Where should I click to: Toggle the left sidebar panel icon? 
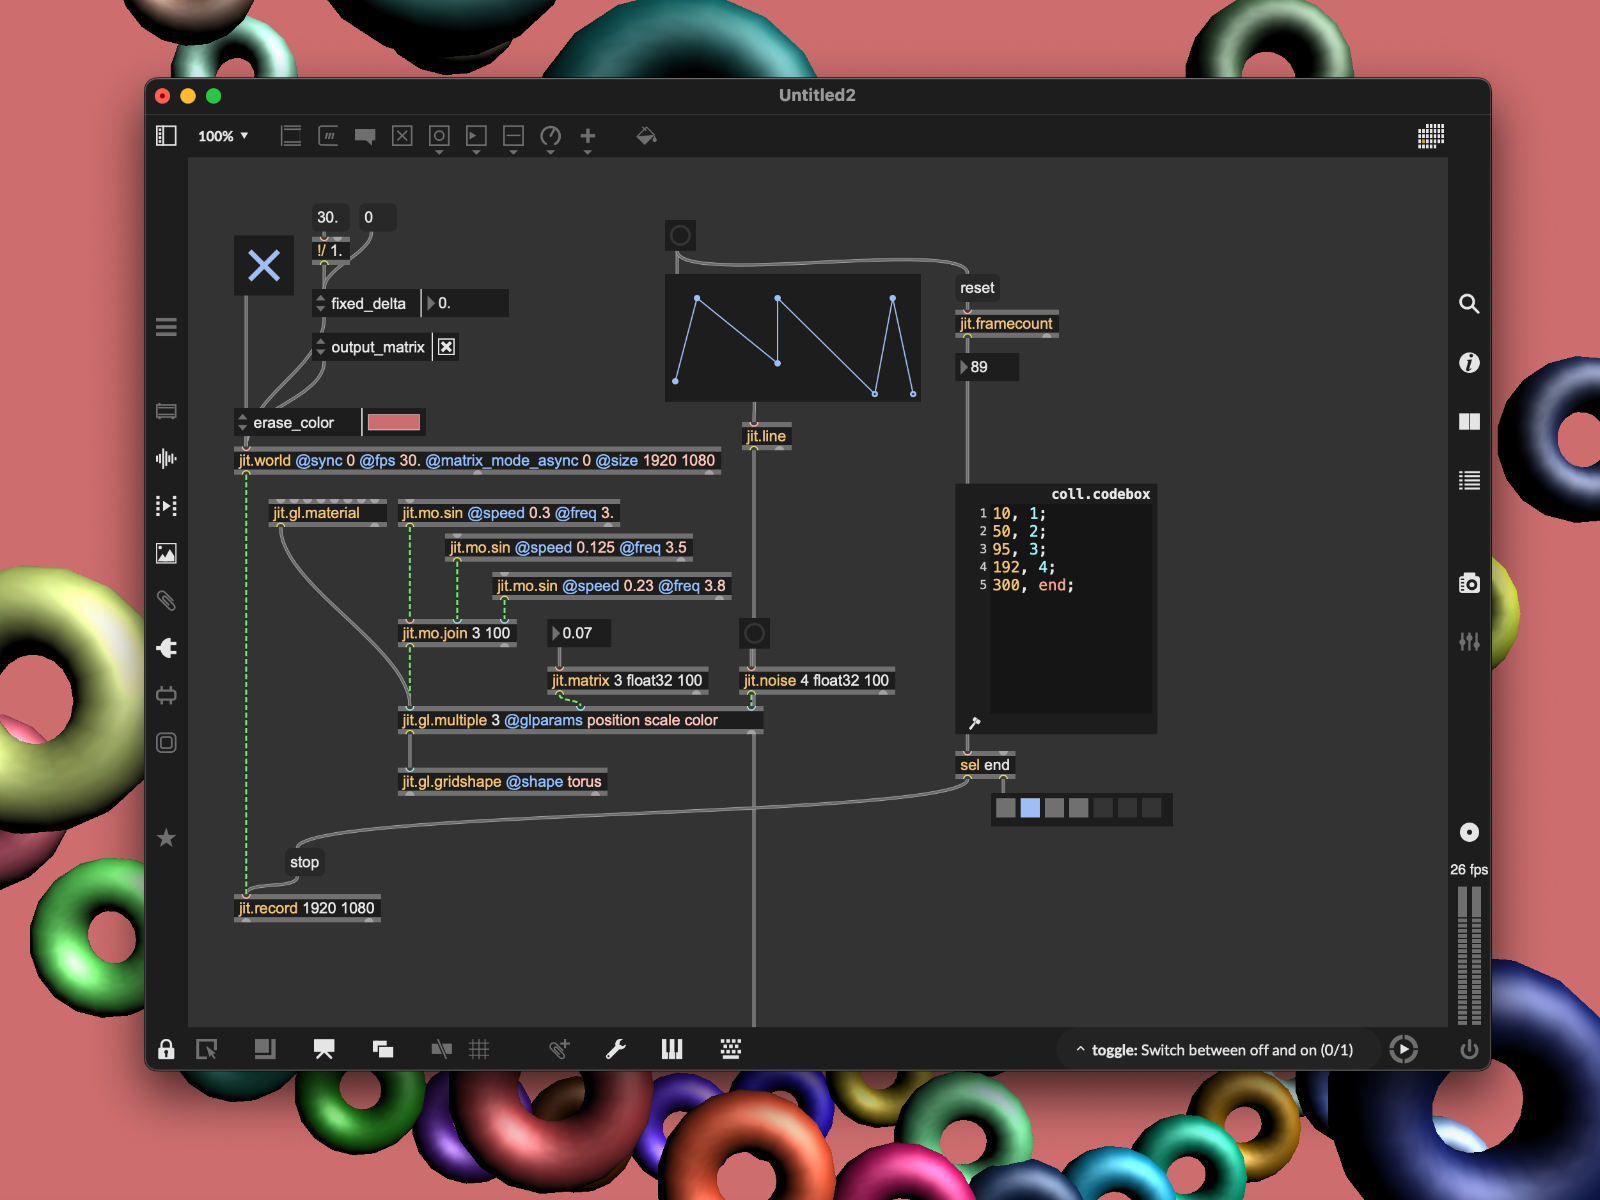[167, 136]
